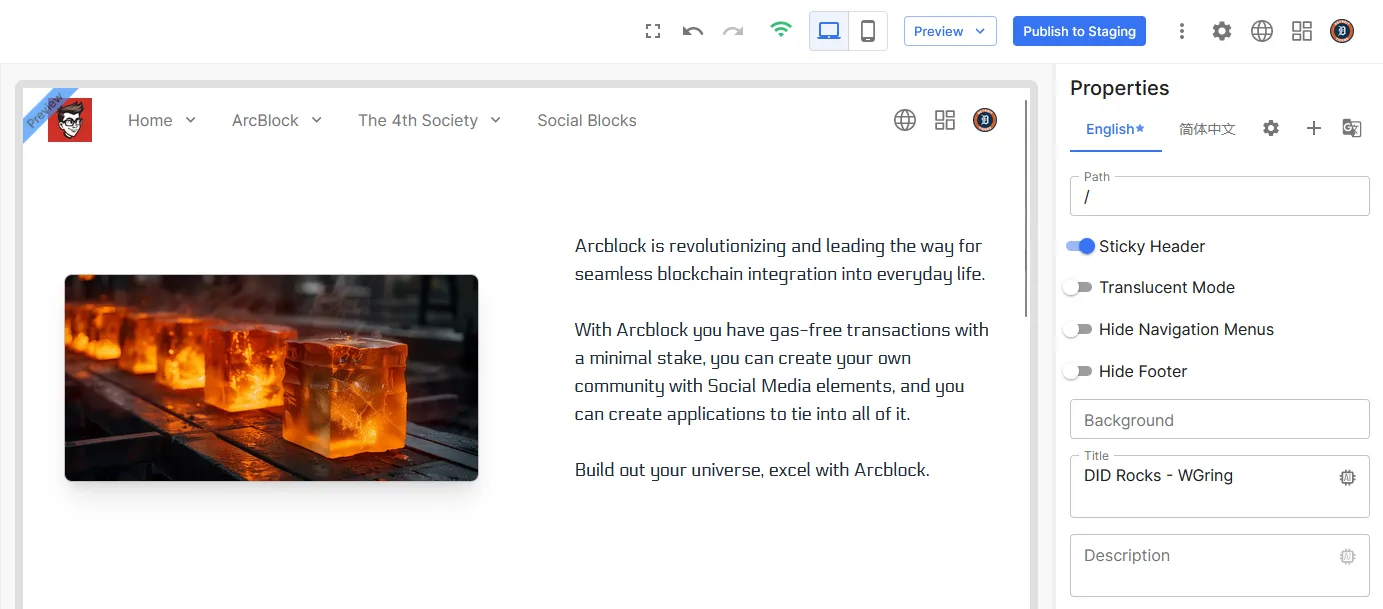Expand the Home navigation menu
1383x609 pixels.
(x=162, y=120)
